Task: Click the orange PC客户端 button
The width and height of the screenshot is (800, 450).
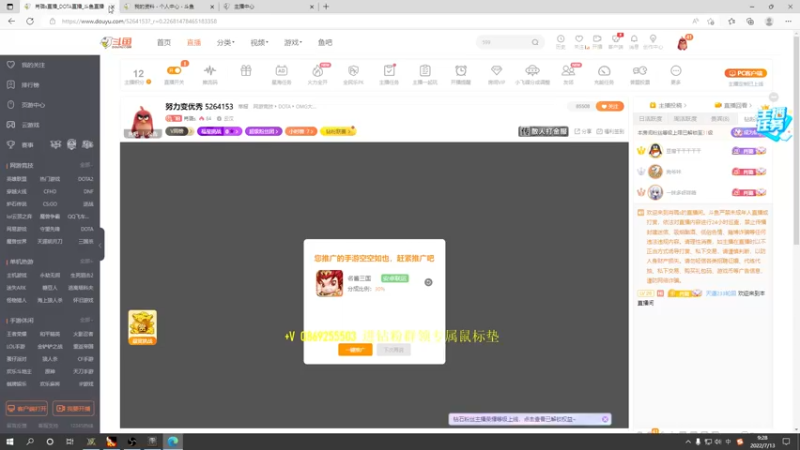Action: coord(745,73)
